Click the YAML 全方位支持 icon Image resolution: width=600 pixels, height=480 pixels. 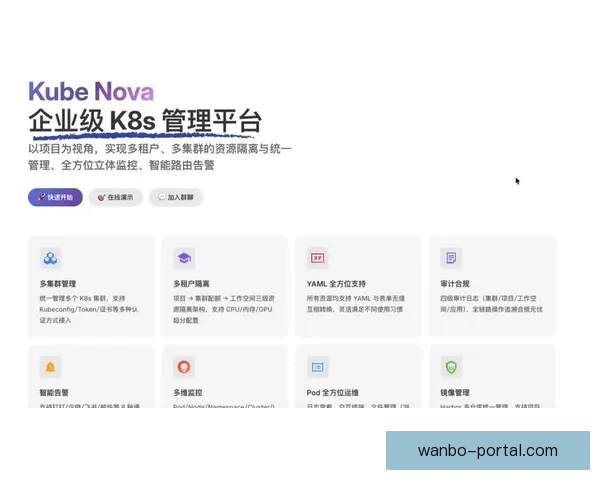tap(318, 258)
